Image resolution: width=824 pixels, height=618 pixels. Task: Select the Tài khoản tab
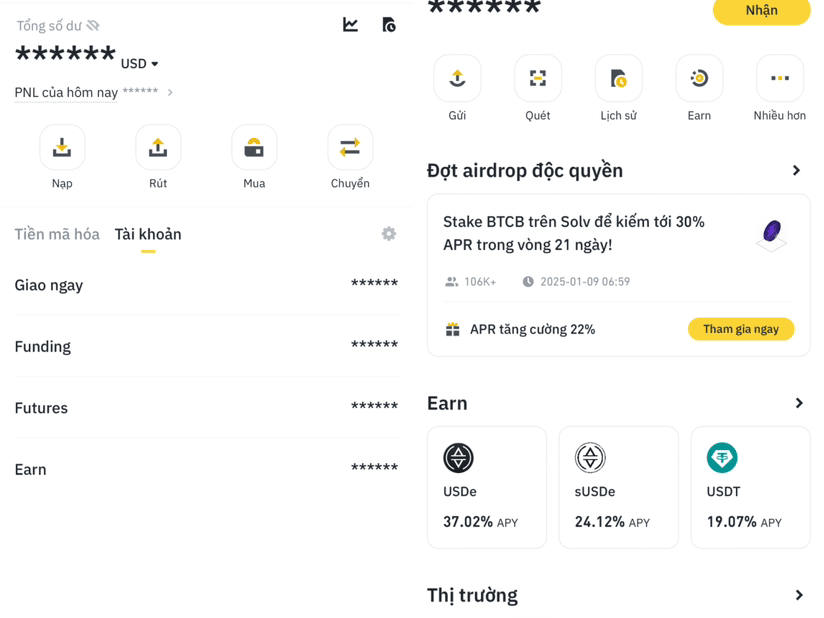click(x=148, y=234)
